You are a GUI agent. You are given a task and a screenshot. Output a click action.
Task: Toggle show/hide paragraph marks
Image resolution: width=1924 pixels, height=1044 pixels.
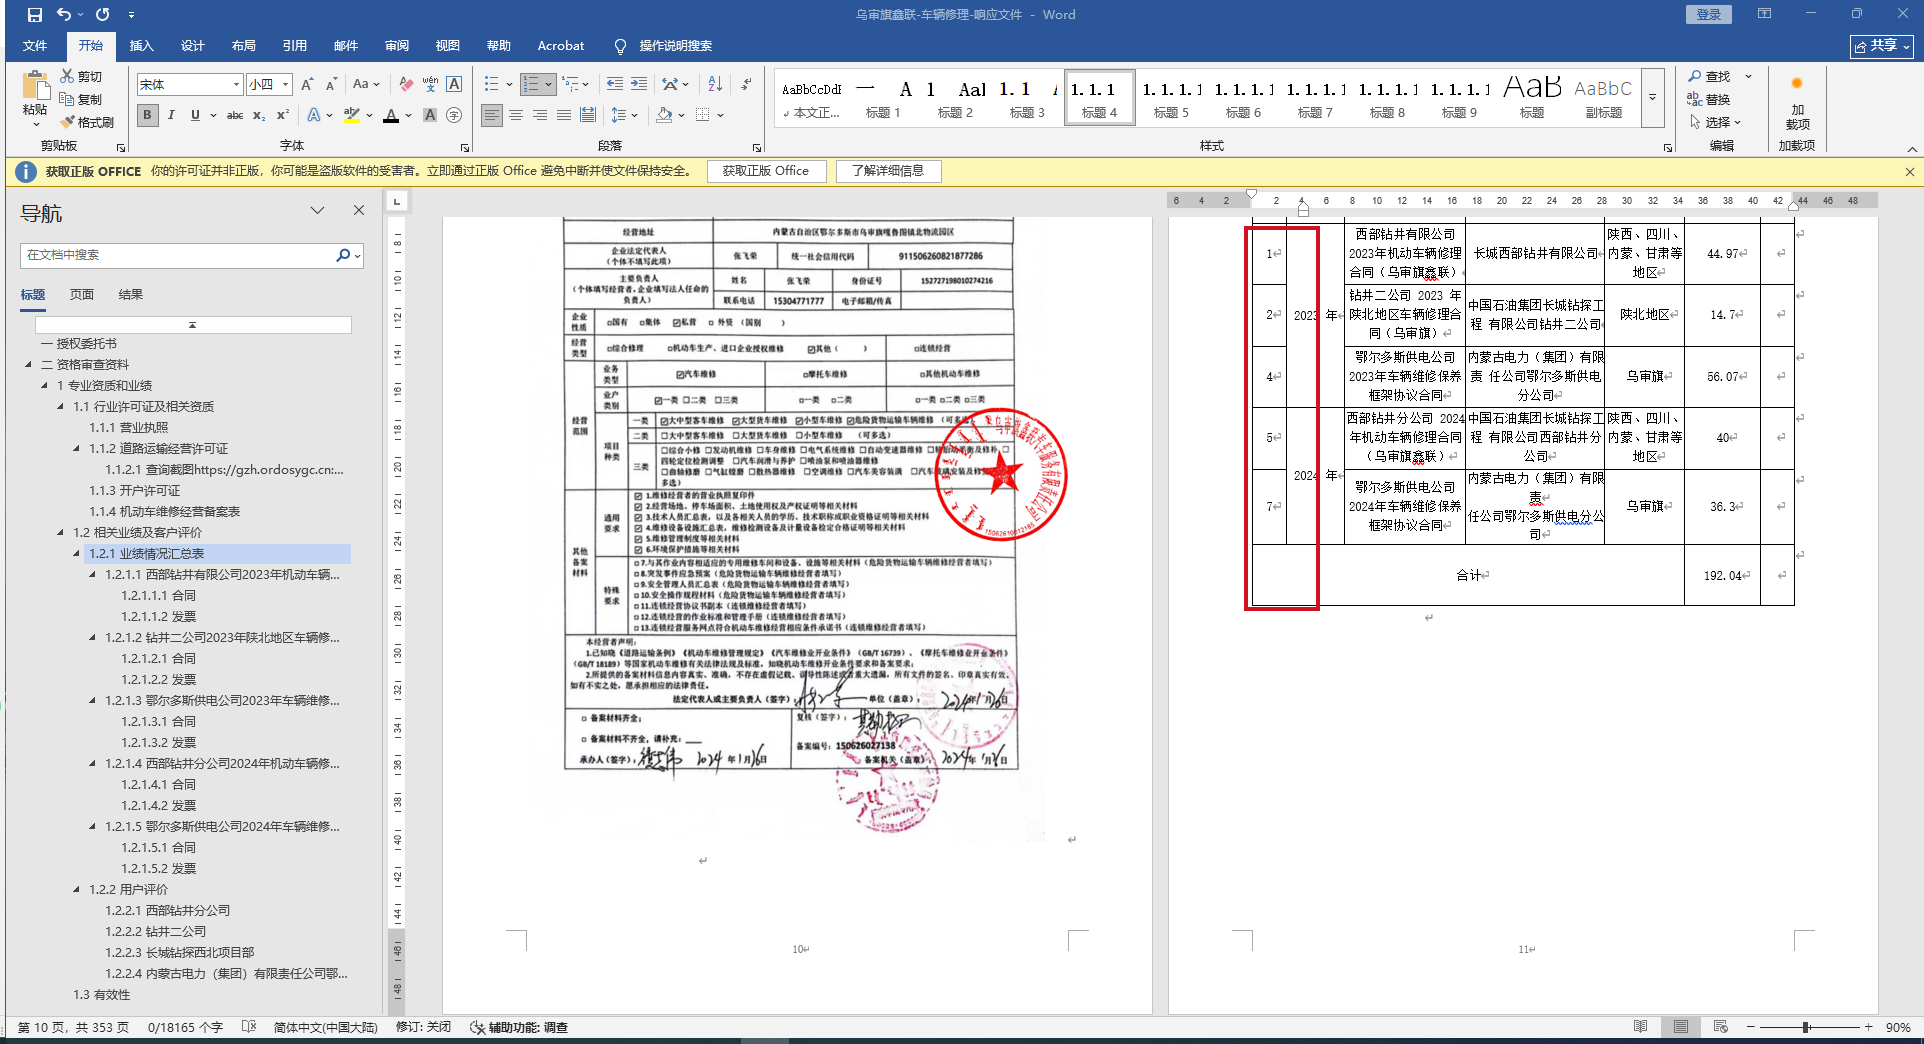(x=747, y=85)
